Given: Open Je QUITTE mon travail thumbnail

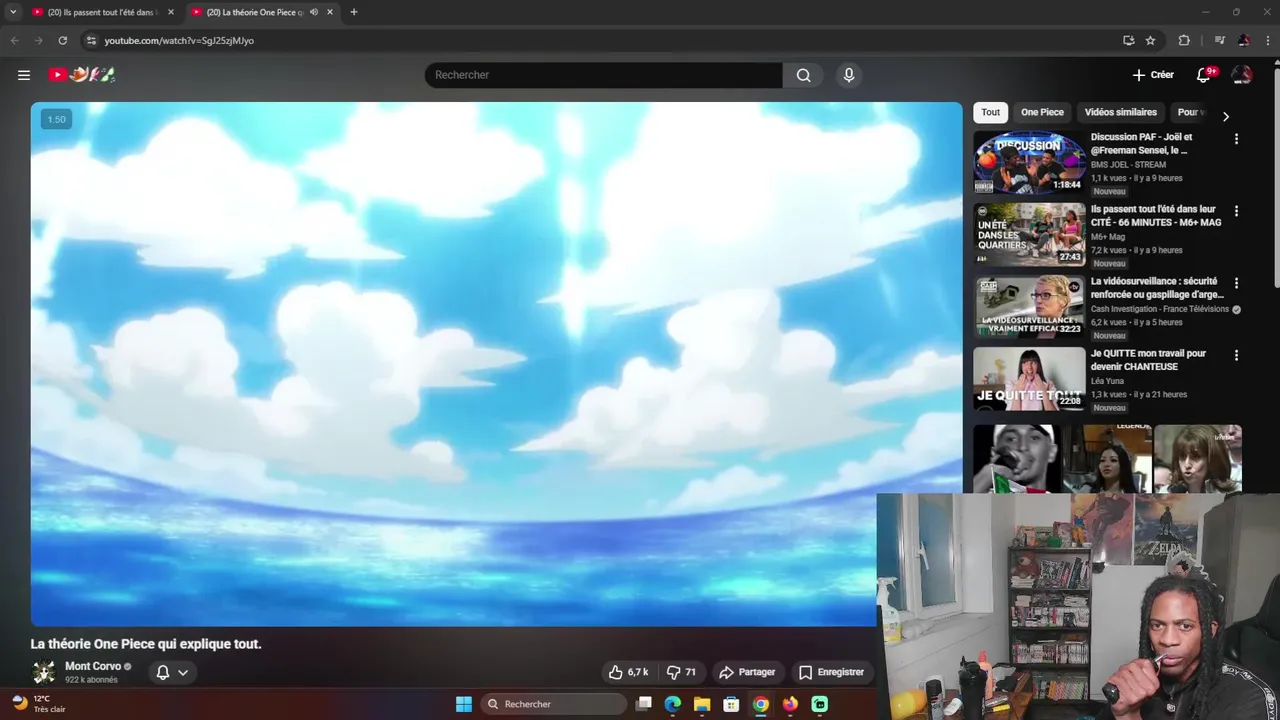Looking at the screenshot, I should point(1029,378).
